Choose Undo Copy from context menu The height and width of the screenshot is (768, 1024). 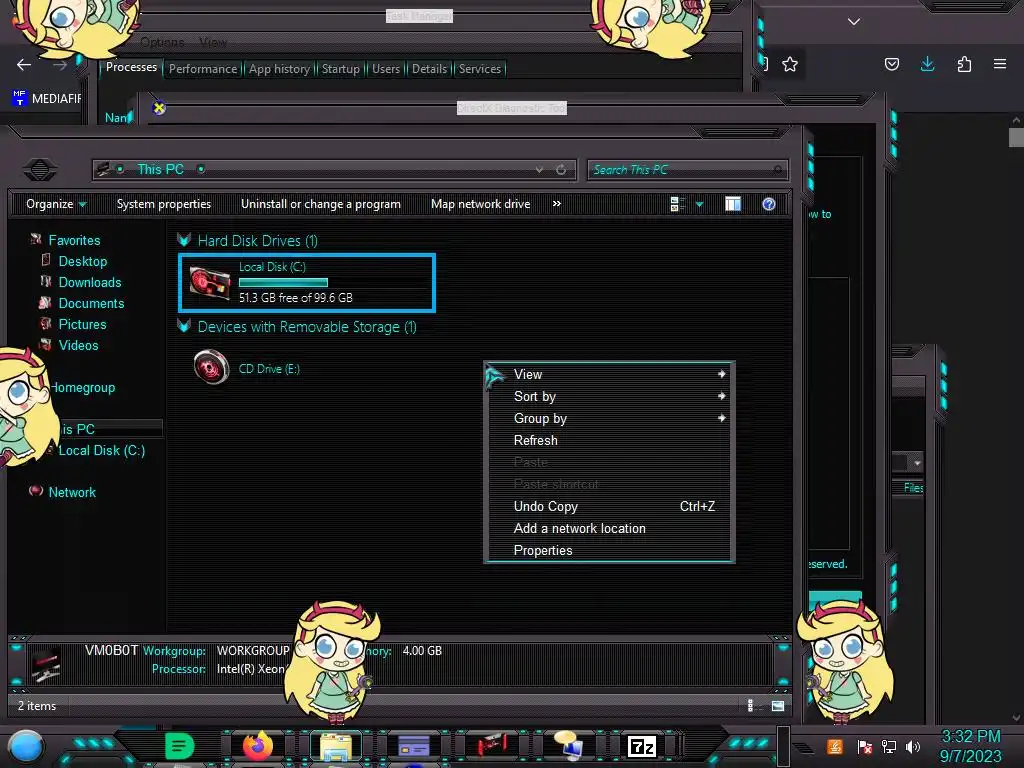[609, 506]
